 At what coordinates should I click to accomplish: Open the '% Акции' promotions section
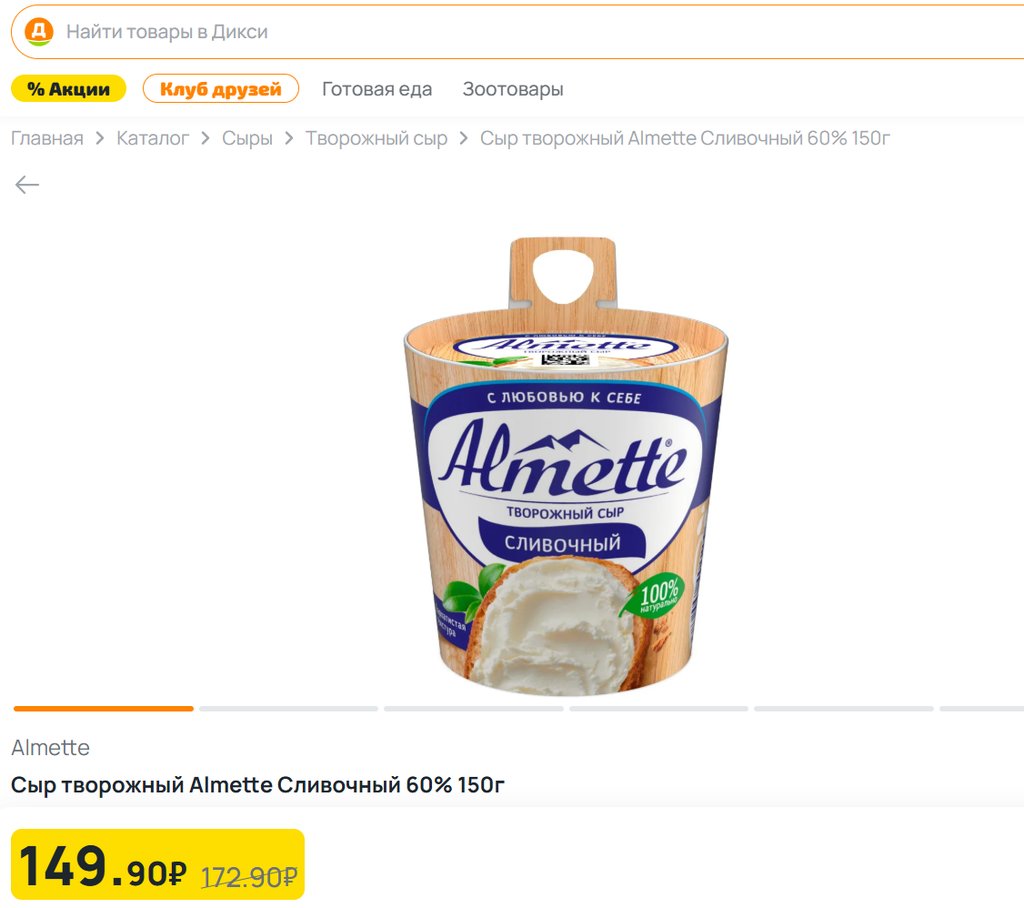point(68,89)
